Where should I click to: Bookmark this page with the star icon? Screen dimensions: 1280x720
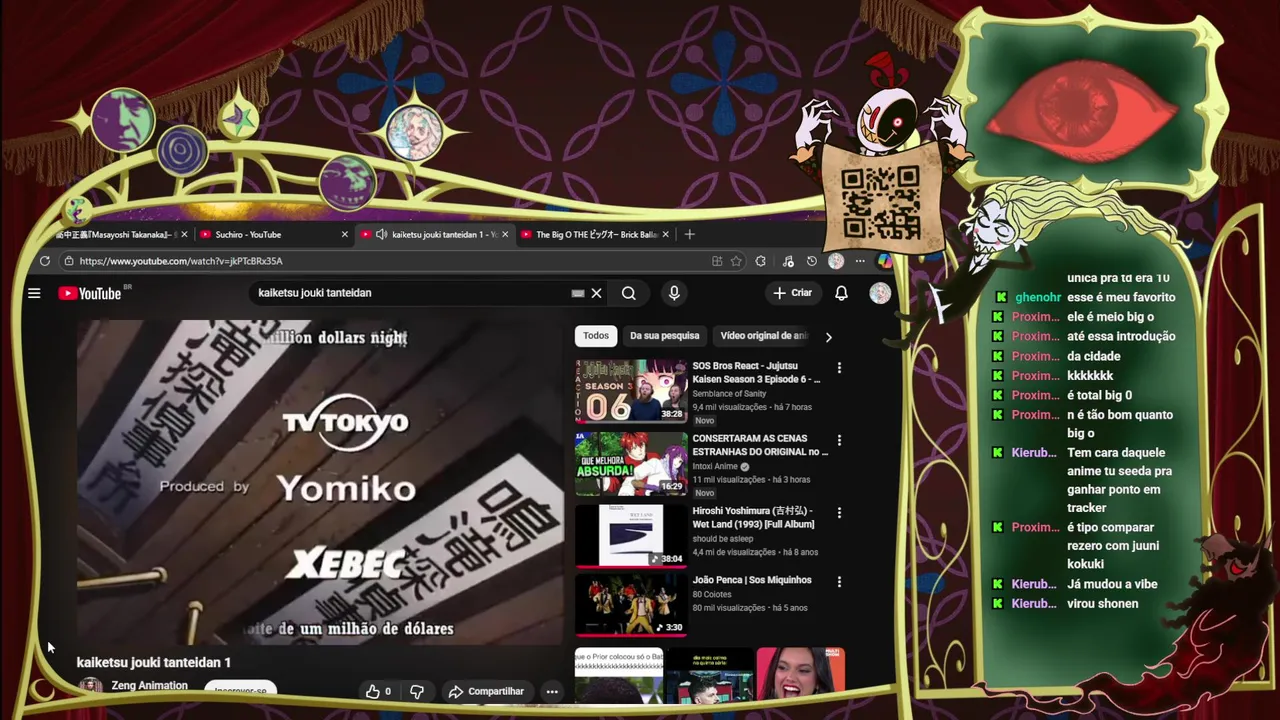736,261
